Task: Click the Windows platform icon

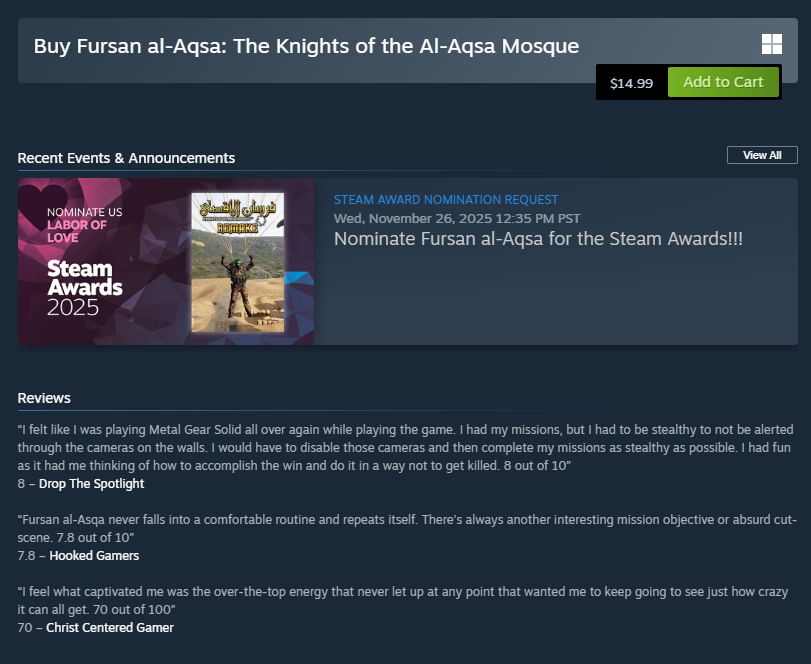Action: point(771,44)
